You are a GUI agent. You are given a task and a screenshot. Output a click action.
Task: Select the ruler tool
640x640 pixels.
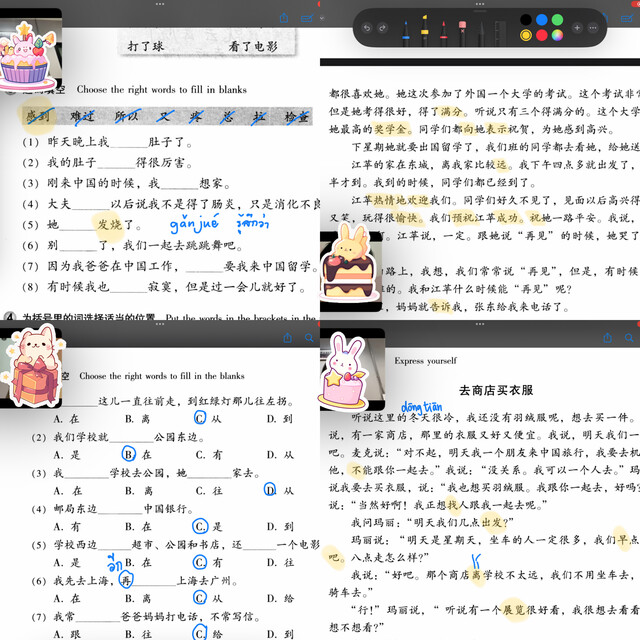tap(500, 32)
